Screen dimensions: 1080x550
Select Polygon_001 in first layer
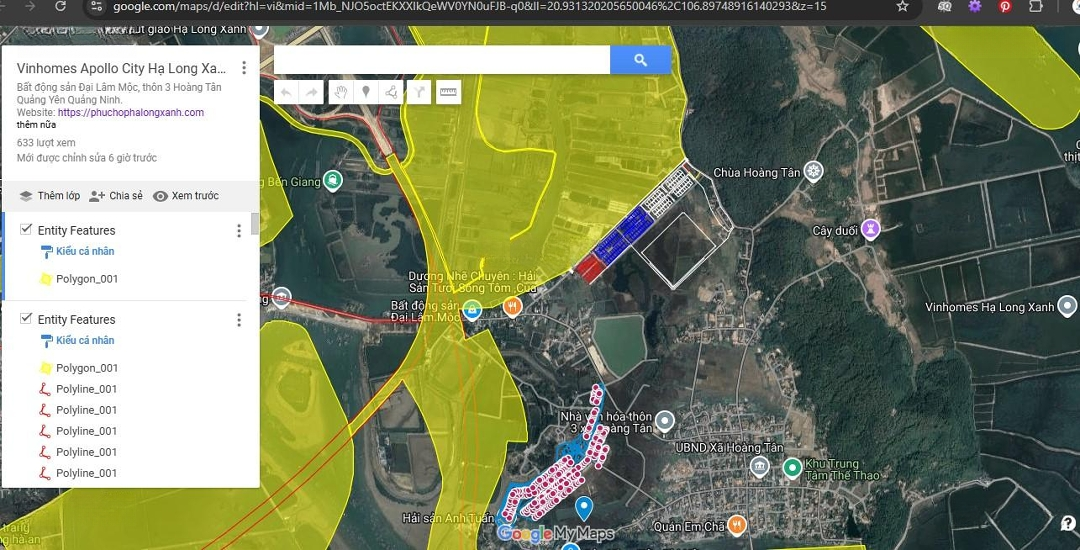(x=87, y=279)
